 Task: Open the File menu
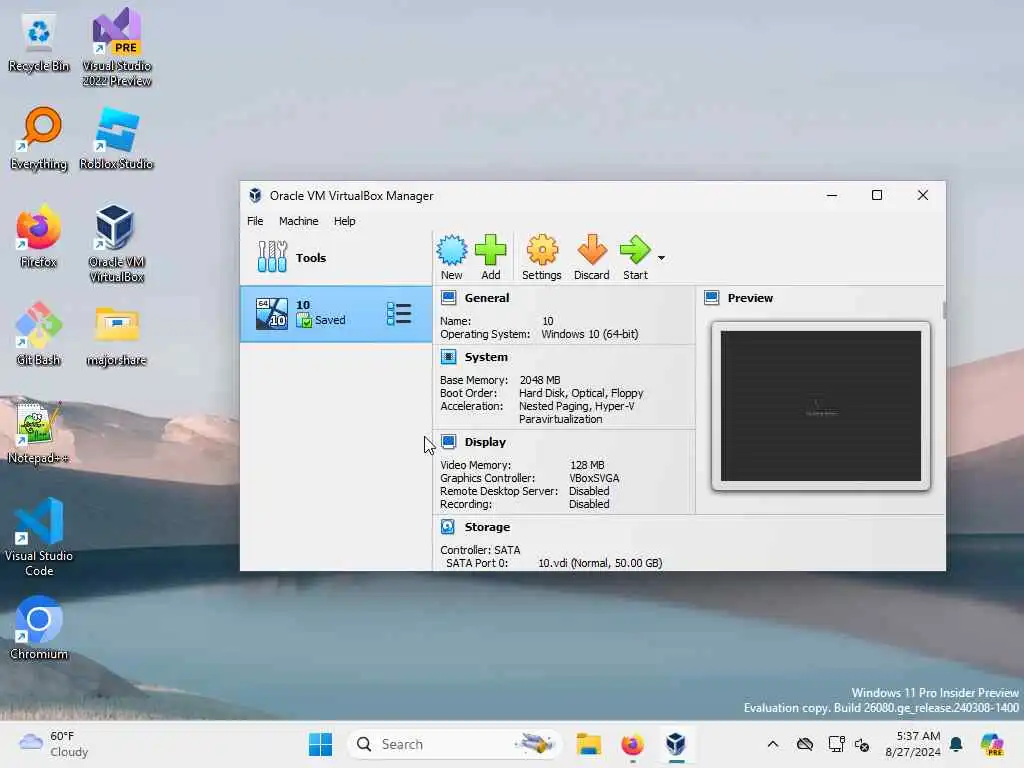(255, 221)
